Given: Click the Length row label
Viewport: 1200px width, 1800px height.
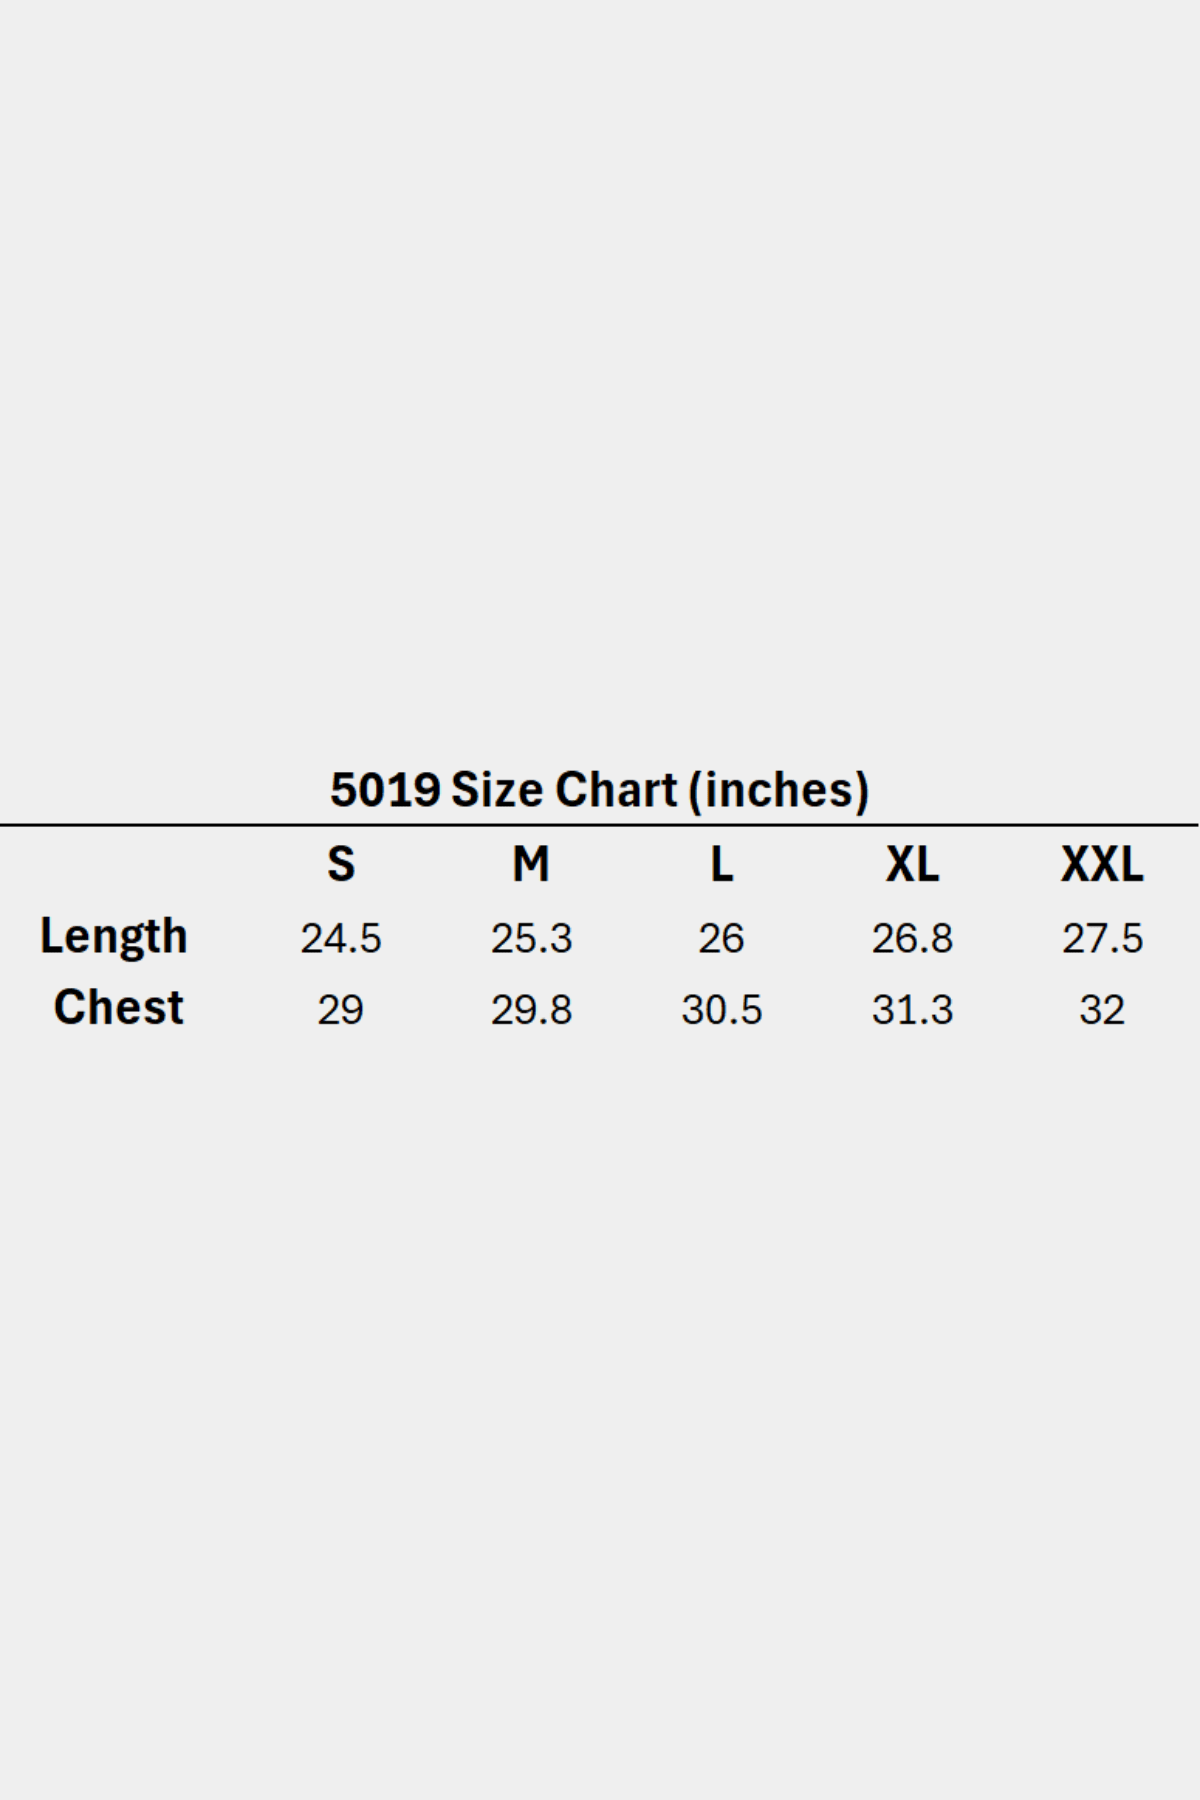Looking at the screenshot, I should click(114, 937).
